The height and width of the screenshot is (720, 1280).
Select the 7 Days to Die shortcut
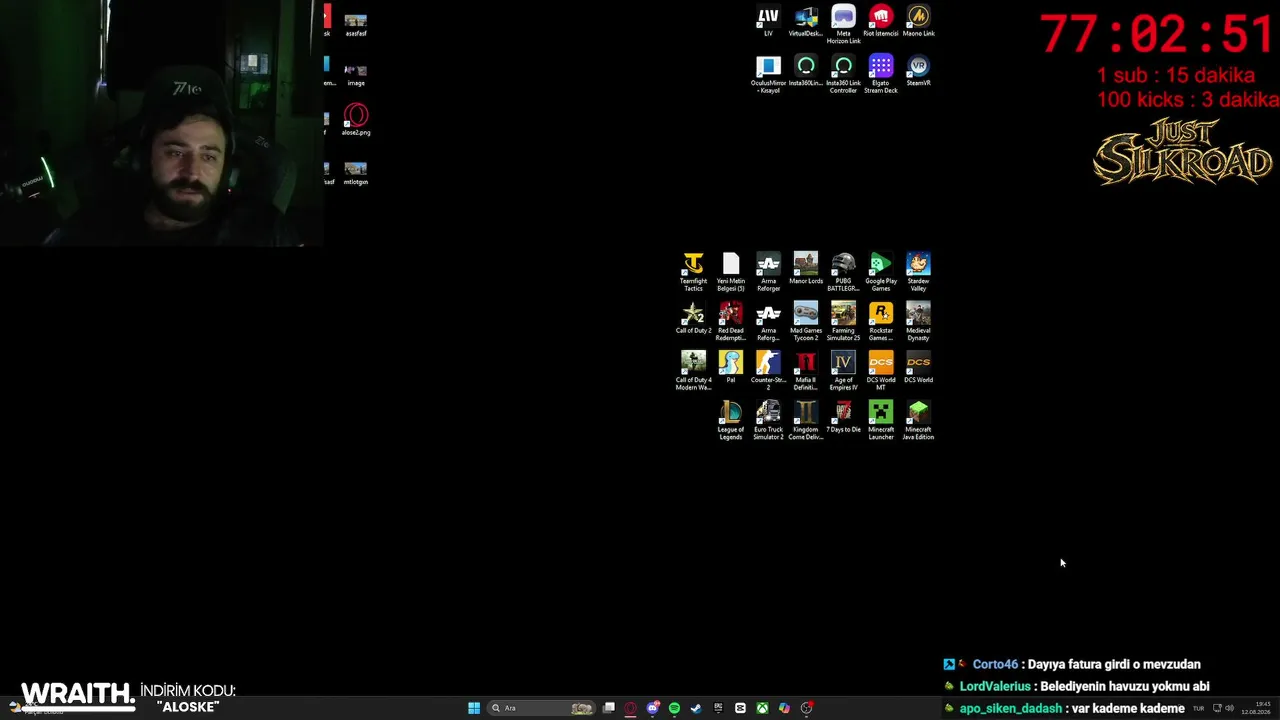(843, 417)
